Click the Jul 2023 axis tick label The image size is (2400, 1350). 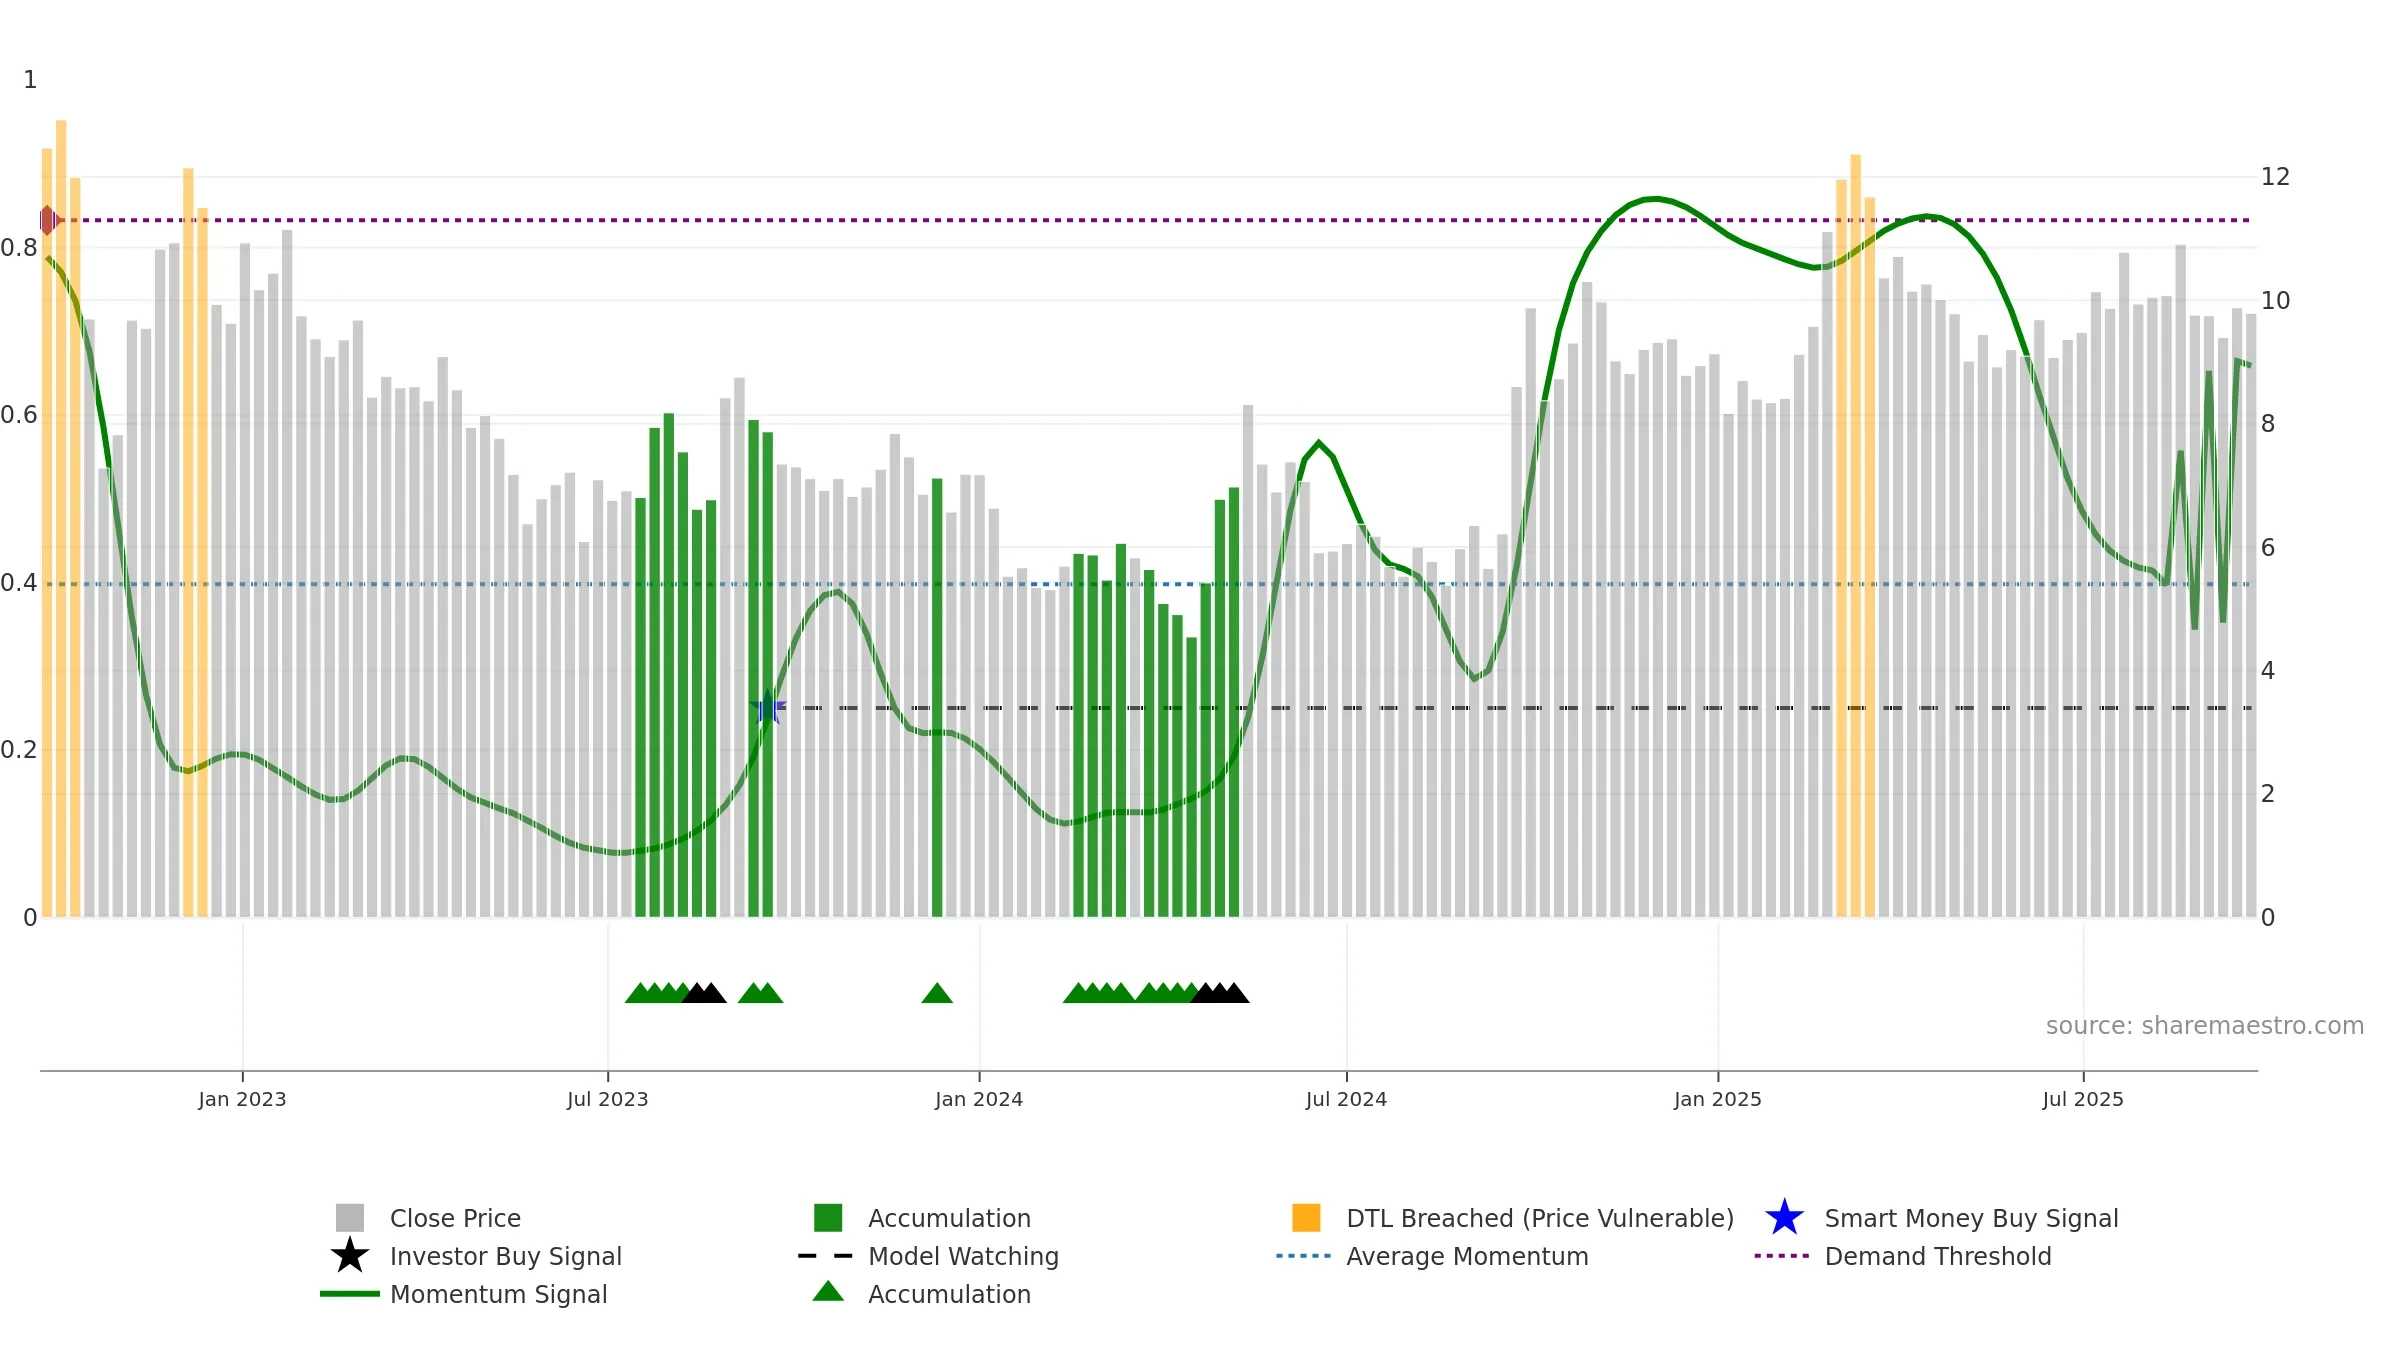tap(608, 1100)
